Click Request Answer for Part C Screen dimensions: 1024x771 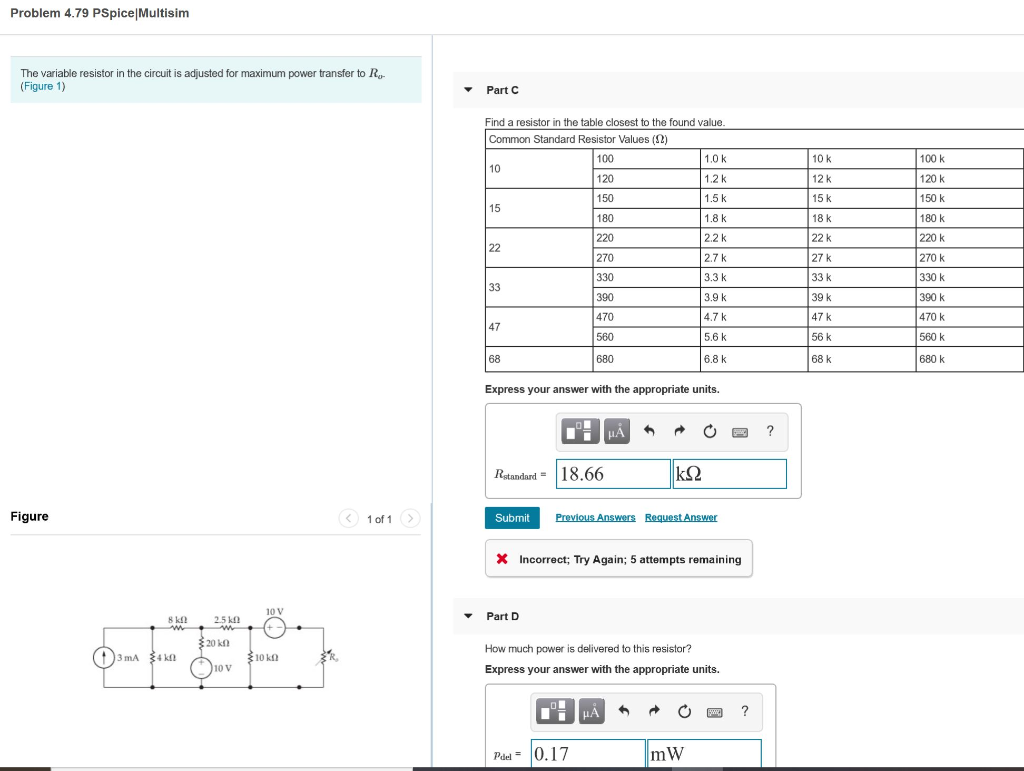(x=679, y=517)
